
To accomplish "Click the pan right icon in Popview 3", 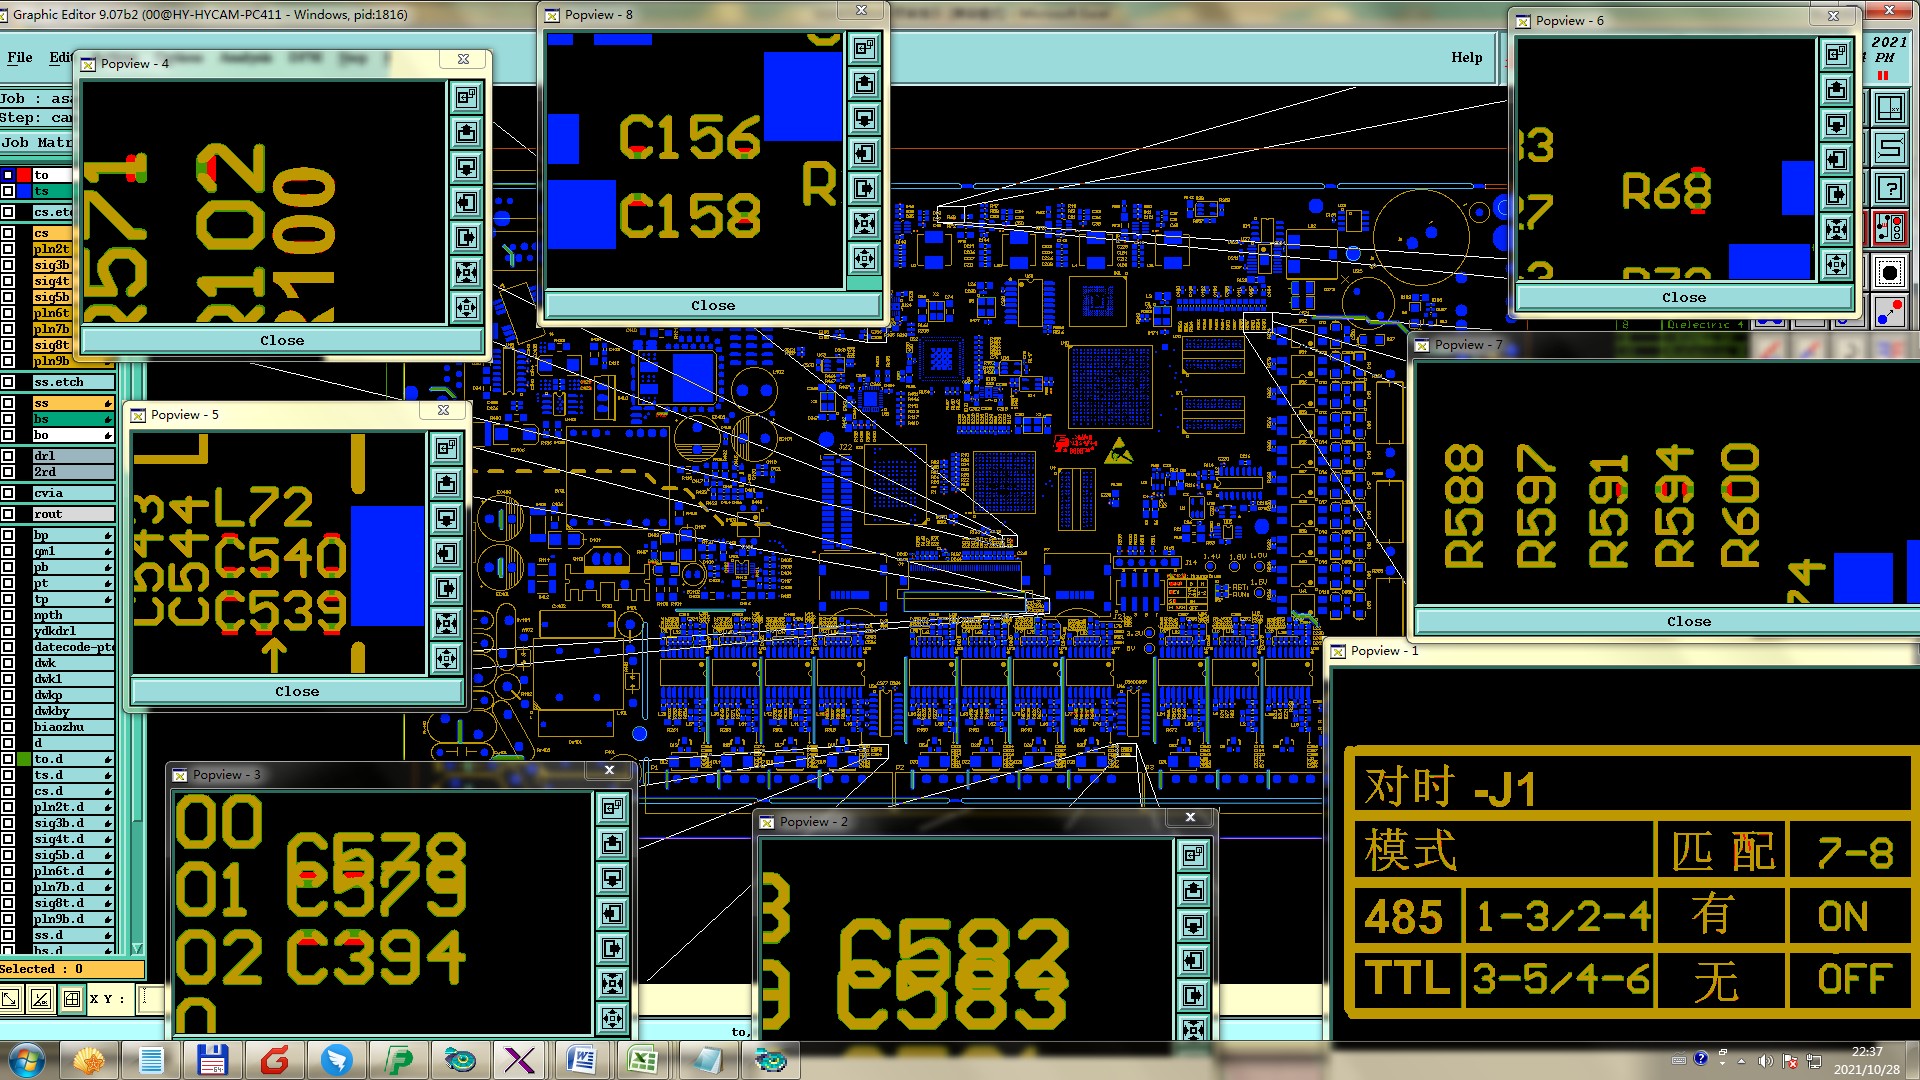I will 613,948.
